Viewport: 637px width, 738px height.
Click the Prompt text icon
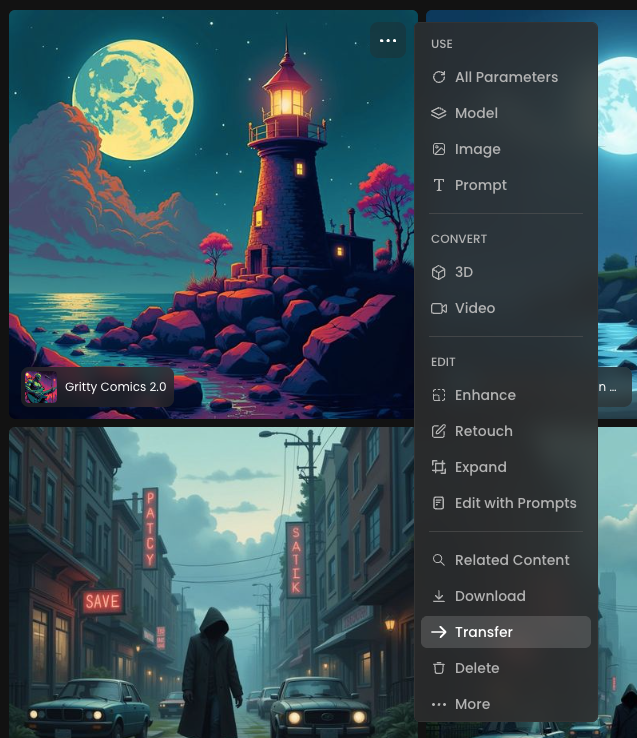coord(439,185)
